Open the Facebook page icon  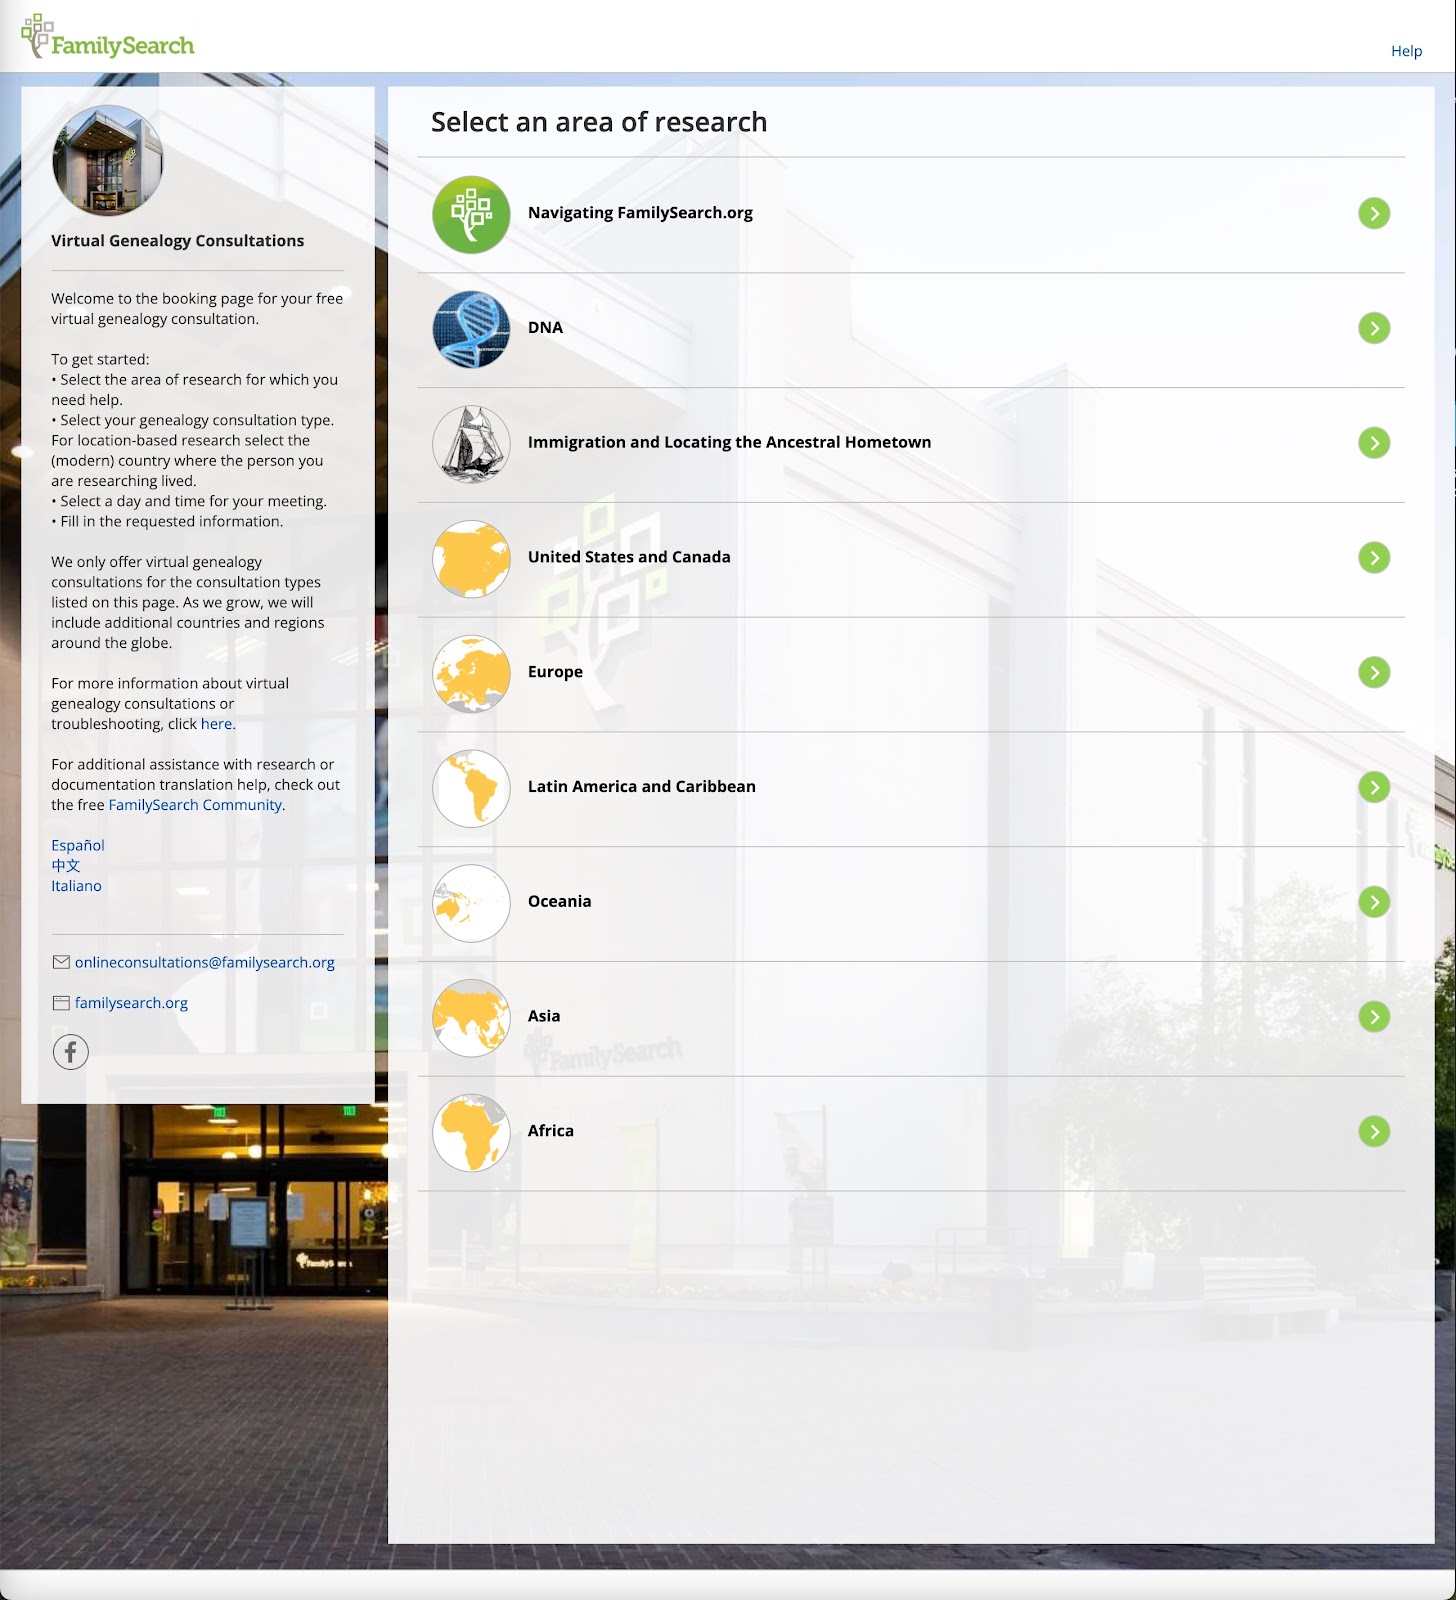[x=71, y=1052]
